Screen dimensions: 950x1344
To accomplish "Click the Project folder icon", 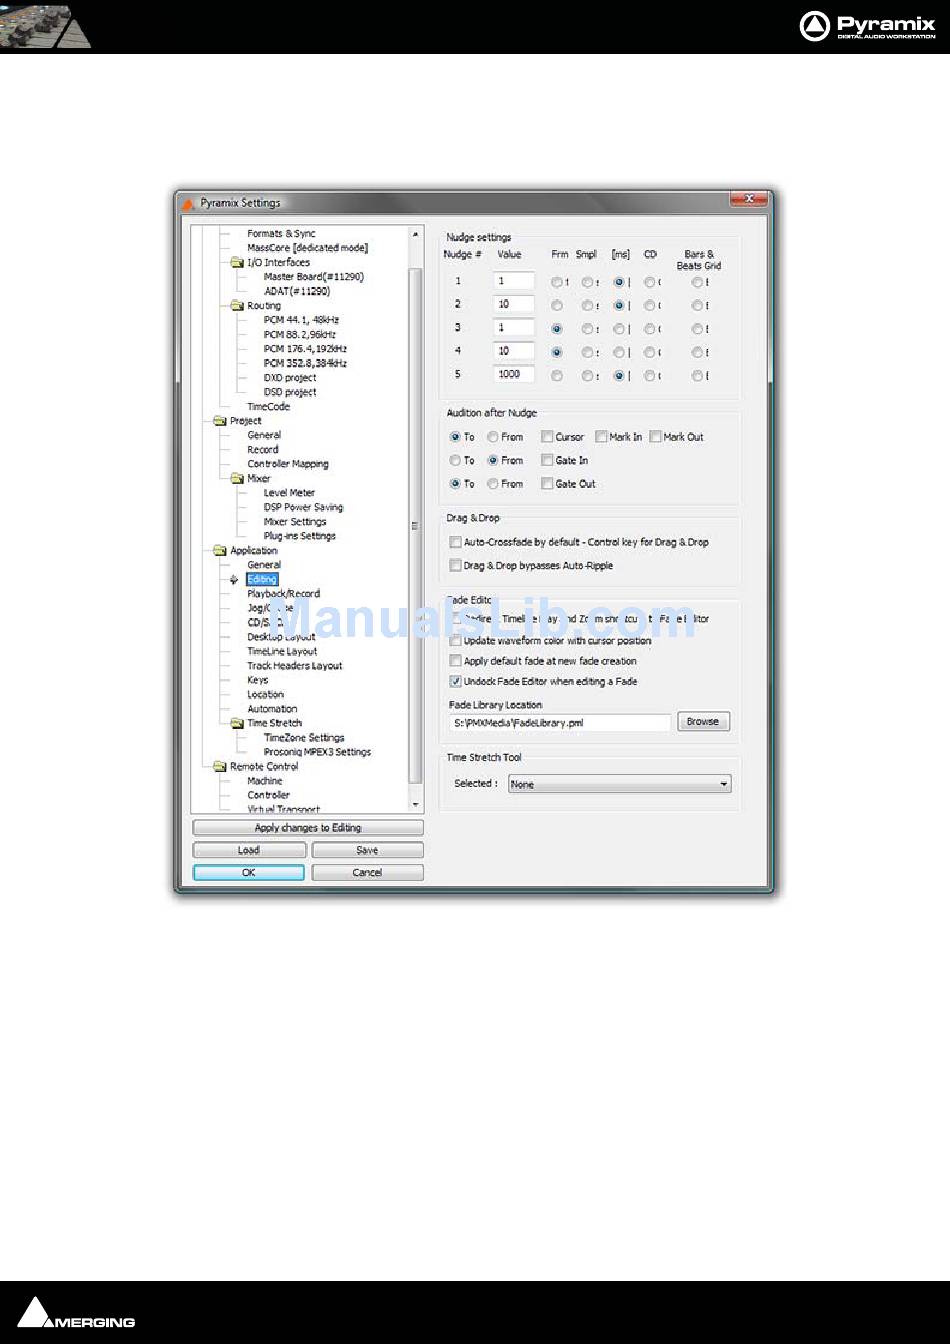I will [x=220, y=421].
